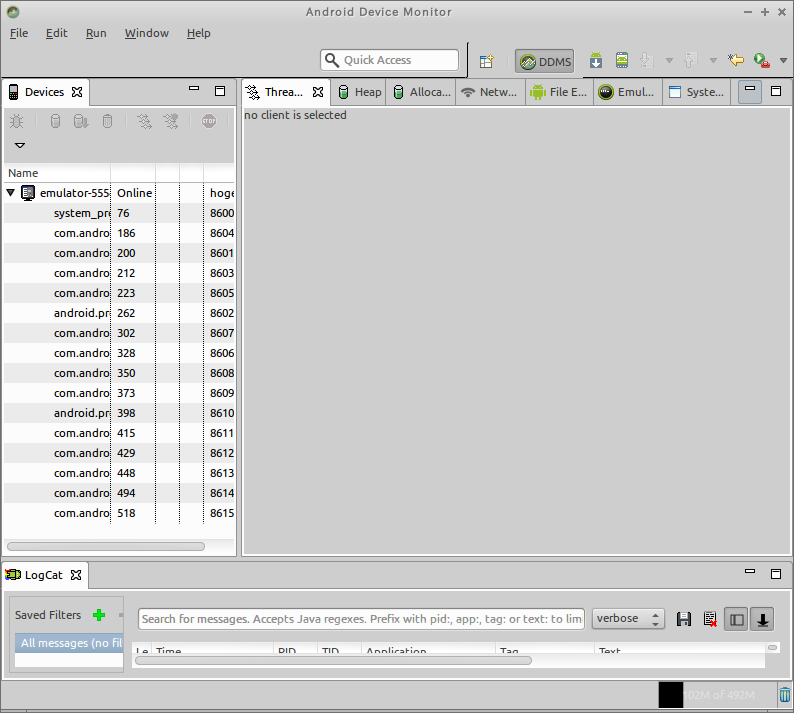Click the stop process icon

pyautogui.click(x=208, y=121)
